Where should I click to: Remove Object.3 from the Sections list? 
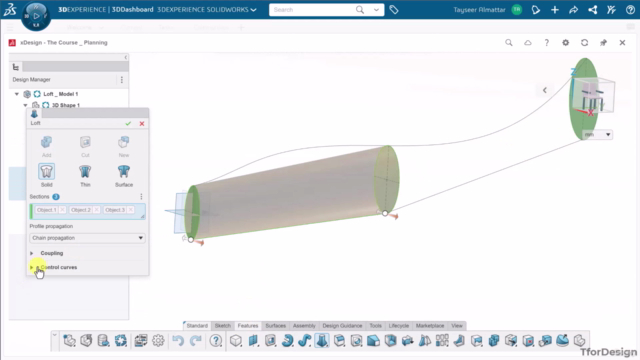(x=131, y=210)
